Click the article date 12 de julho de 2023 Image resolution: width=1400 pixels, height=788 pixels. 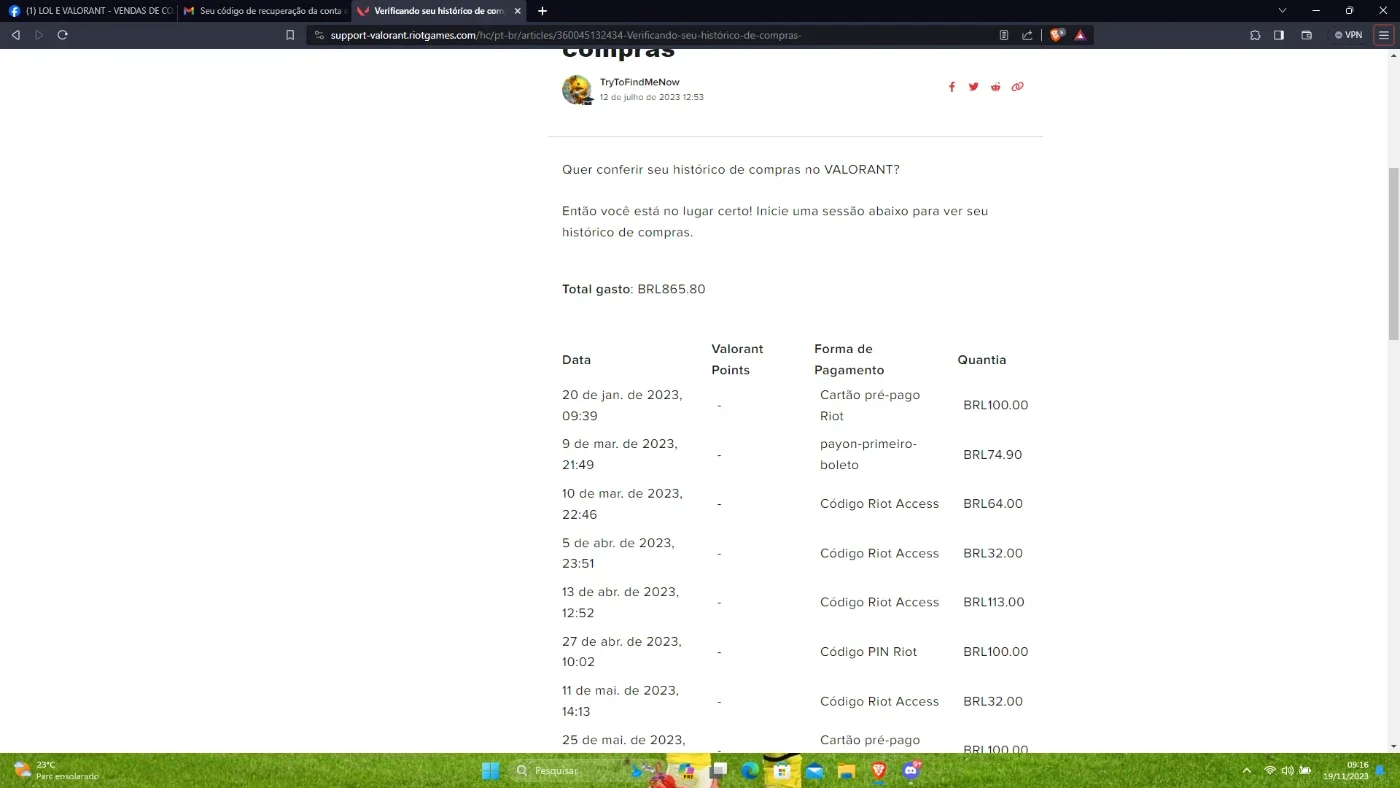coord(651,97)
